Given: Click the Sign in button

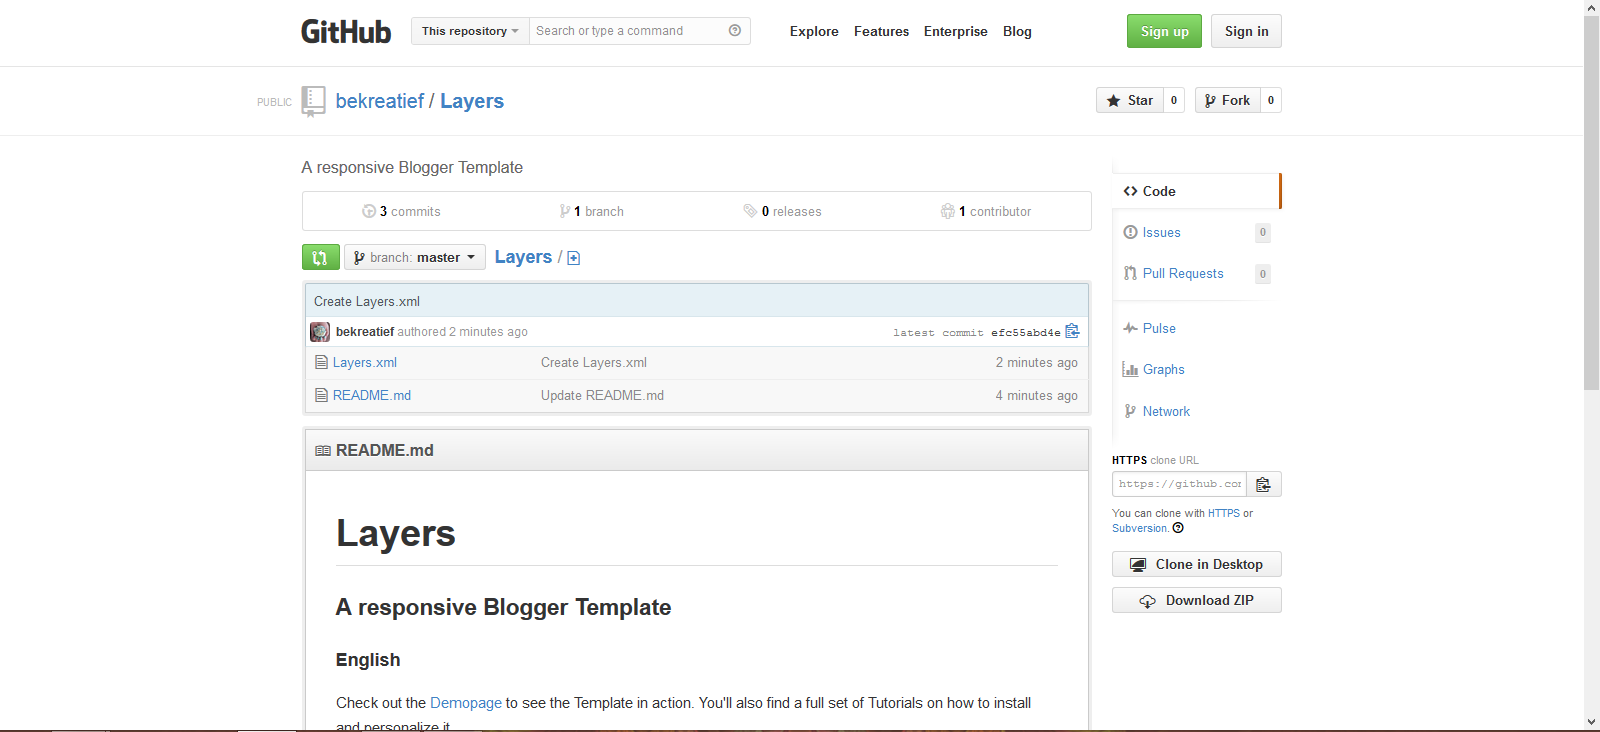Looking at the screenshot, I should tap(1246, 31).
